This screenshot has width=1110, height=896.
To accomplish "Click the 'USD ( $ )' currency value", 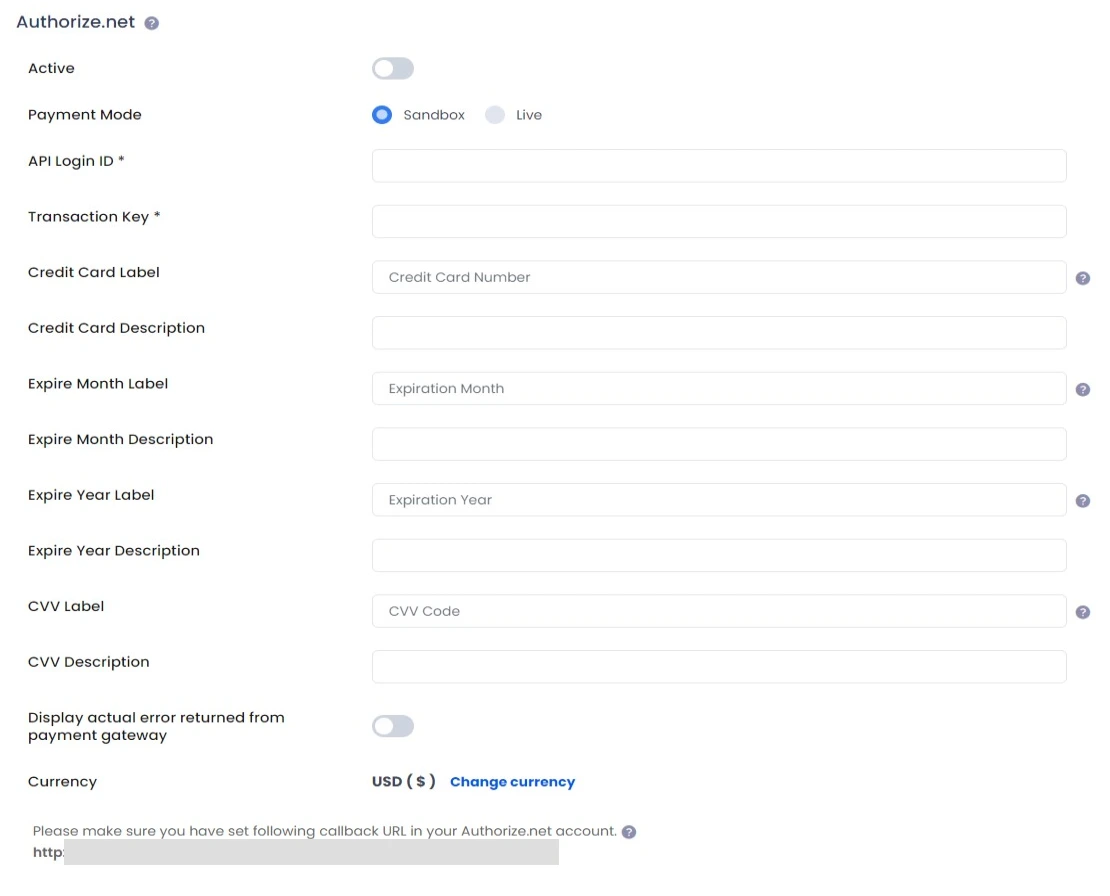I will click(404, 781).
